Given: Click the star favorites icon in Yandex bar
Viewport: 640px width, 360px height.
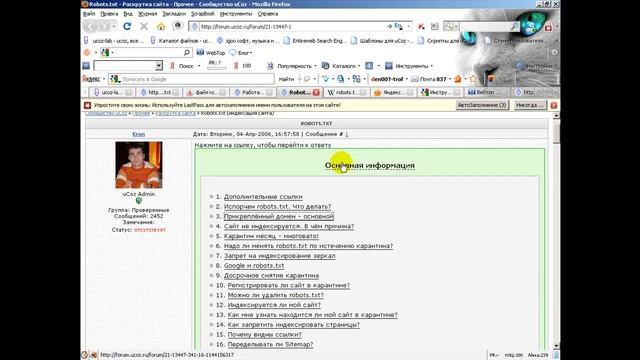Looking at the screenshot, I should coord(473,79).
